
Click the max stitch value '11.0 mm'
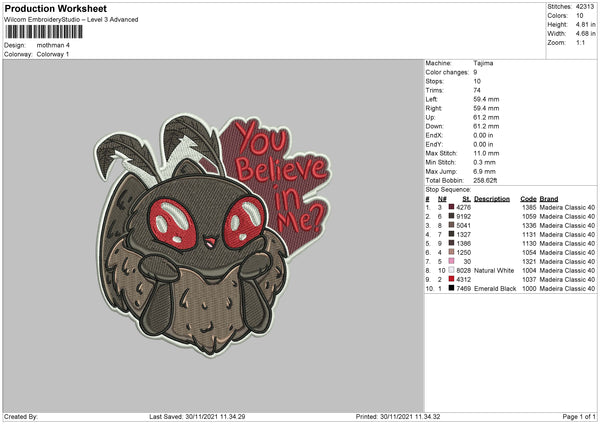pos(486,153)
